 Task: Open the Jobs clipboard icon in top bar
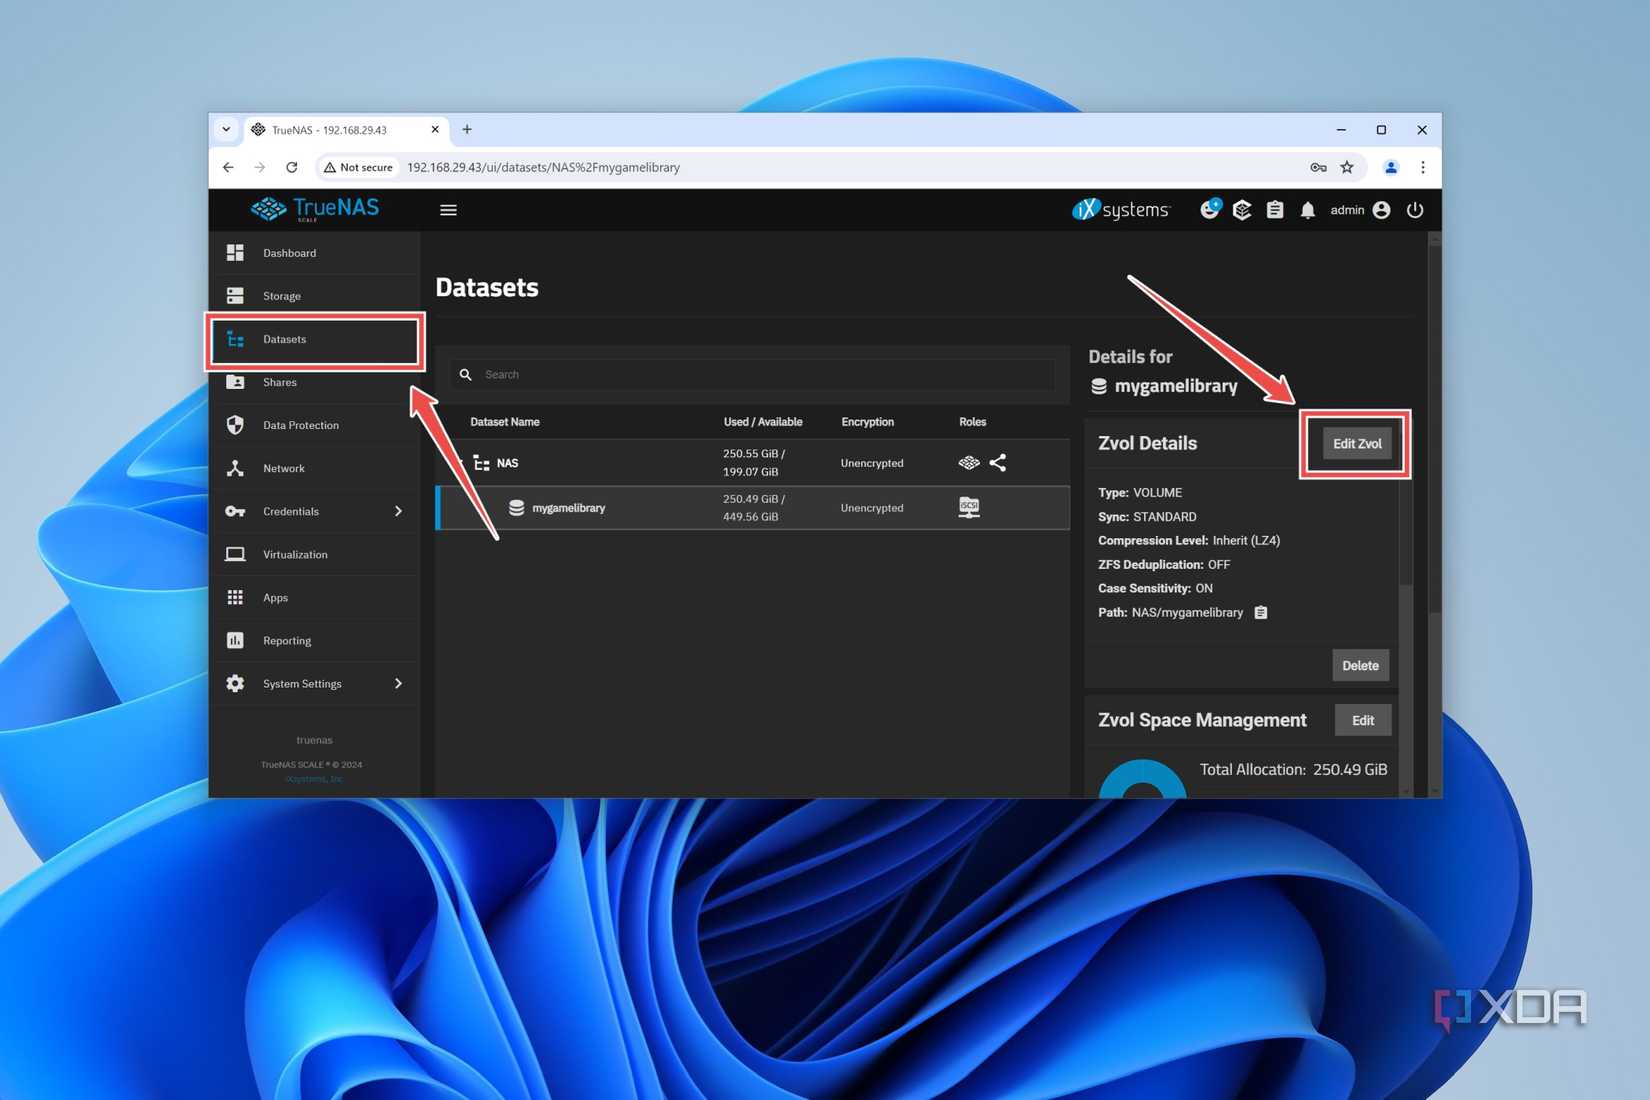1275,210
